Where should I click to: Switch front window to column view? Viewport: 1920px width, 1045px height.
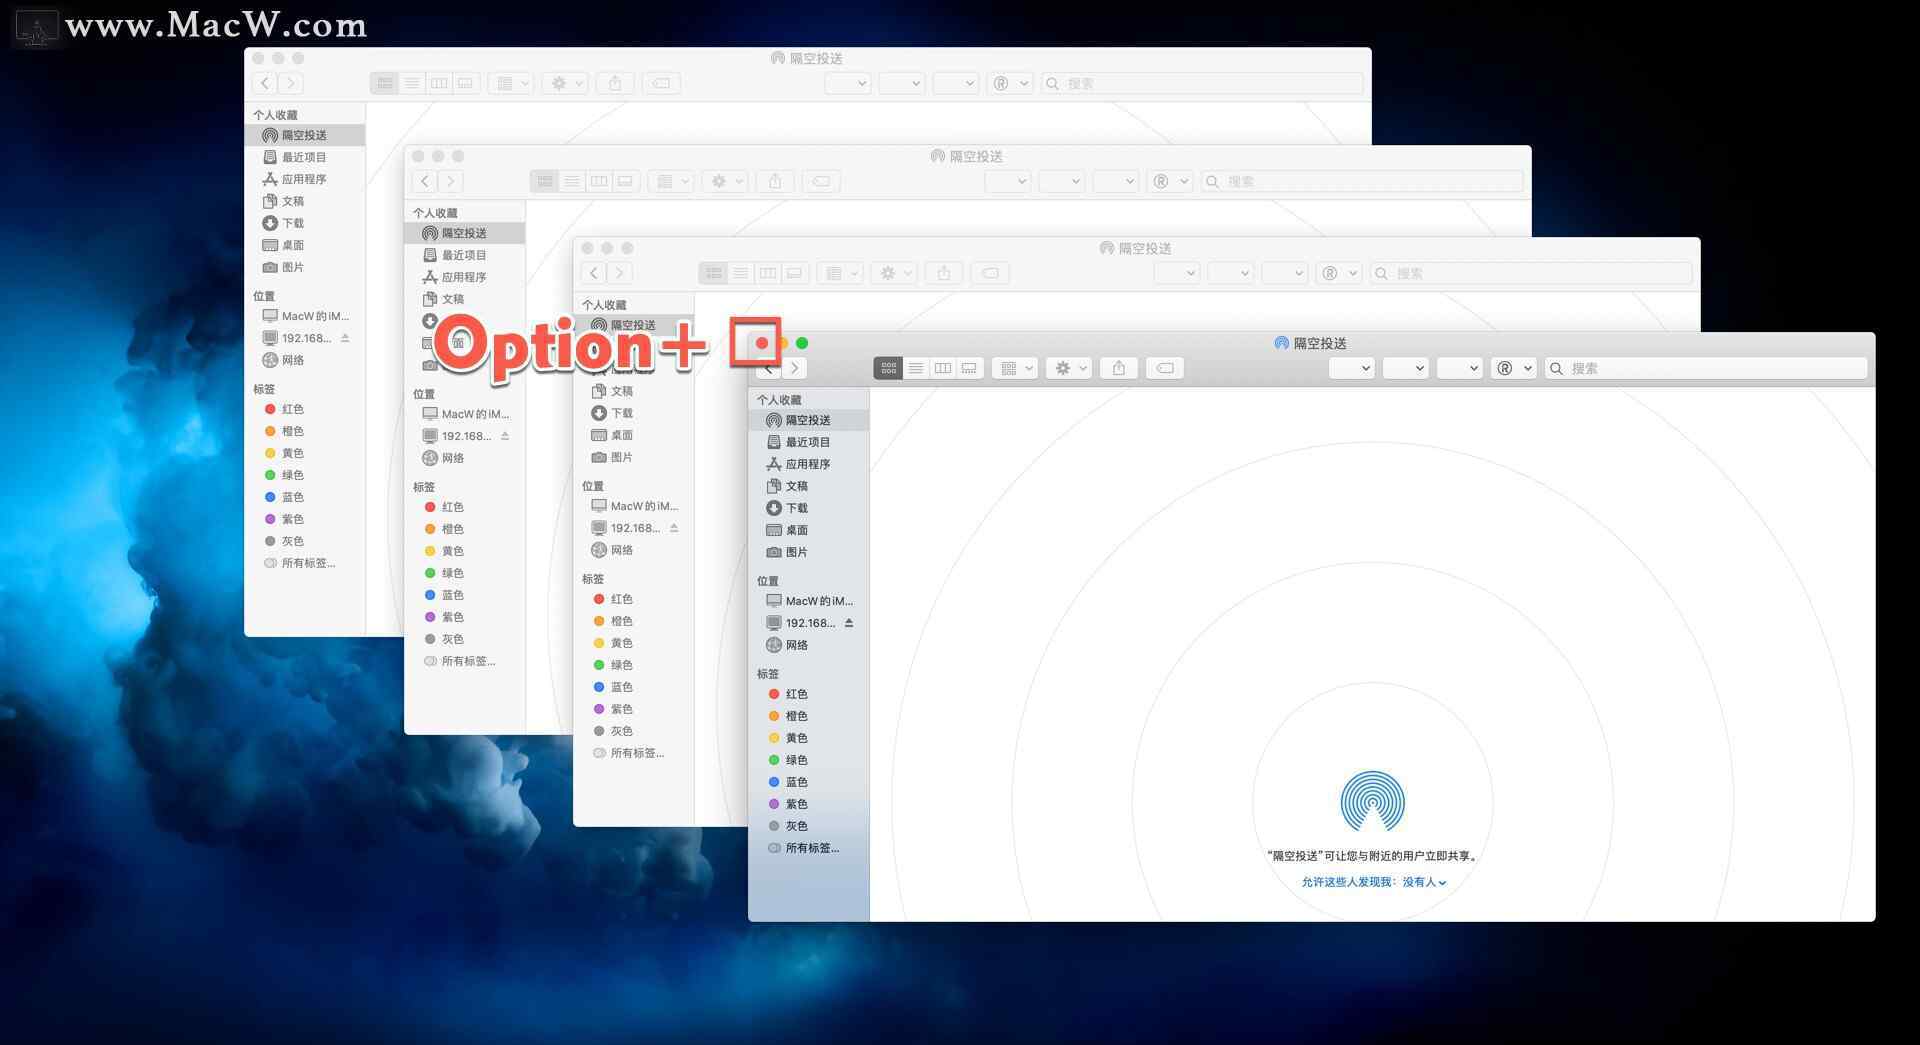click(942, 368)
